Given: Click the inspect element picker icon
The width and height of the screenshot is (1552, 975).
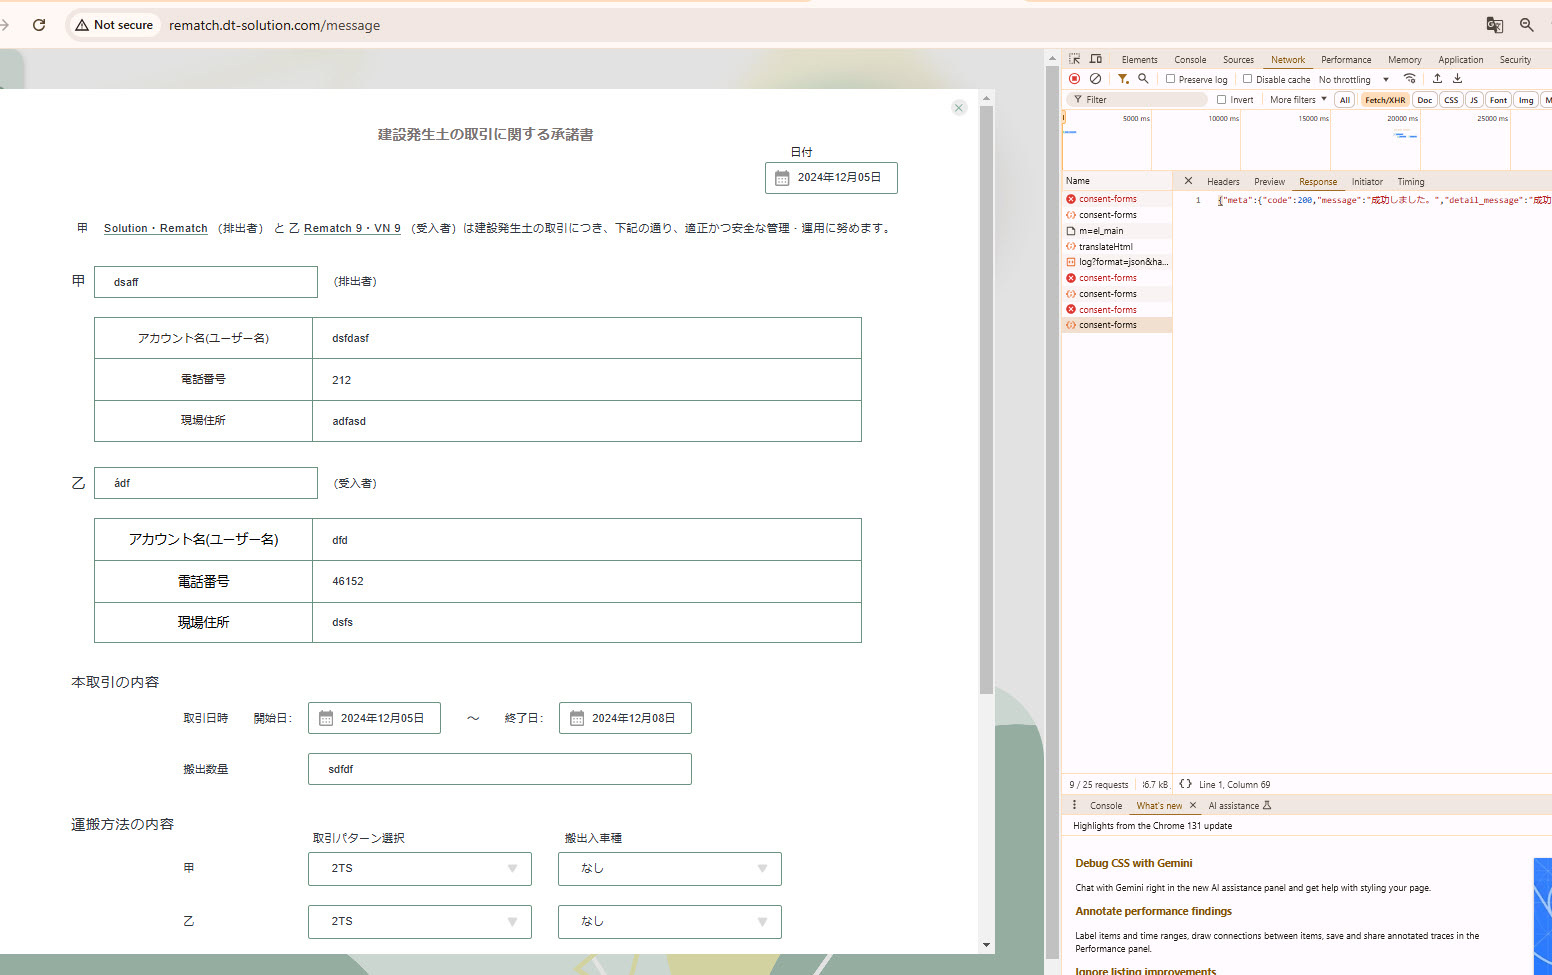Looking at the screenshot, I should (1075, 59).
